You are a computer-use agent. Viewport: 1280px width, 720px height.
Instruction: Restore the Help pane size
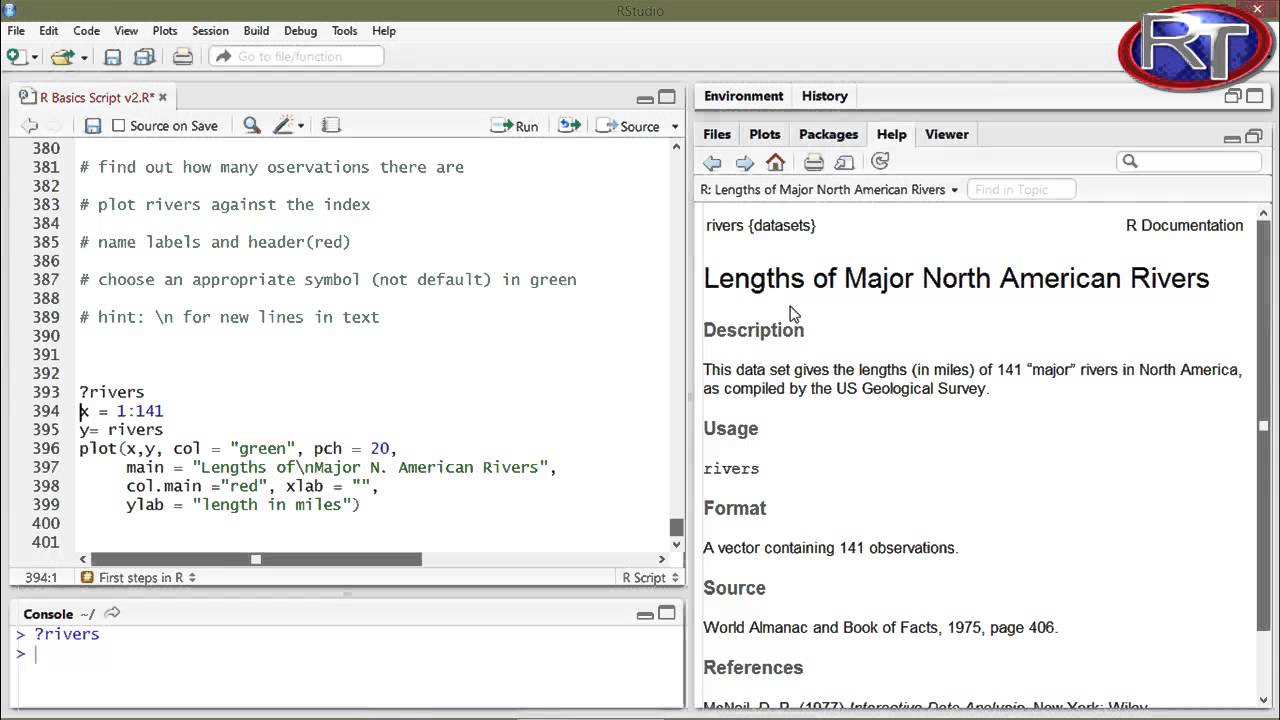click(x=1254, y=136)
